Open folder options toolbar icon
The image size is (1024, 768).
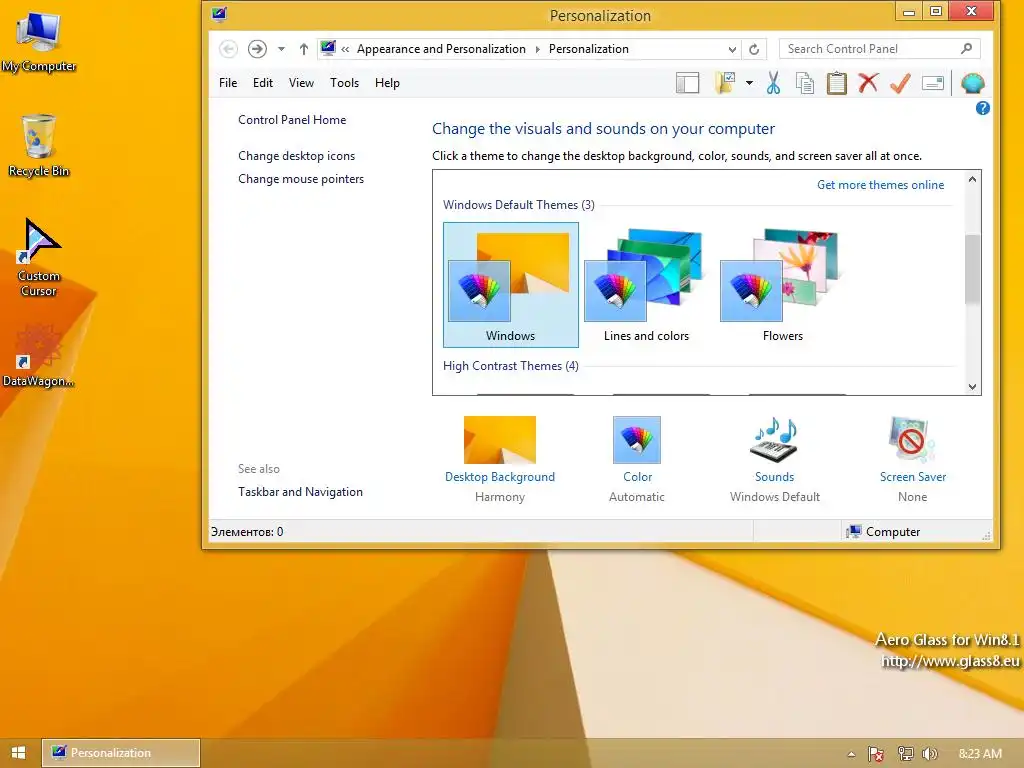point(725,83)
